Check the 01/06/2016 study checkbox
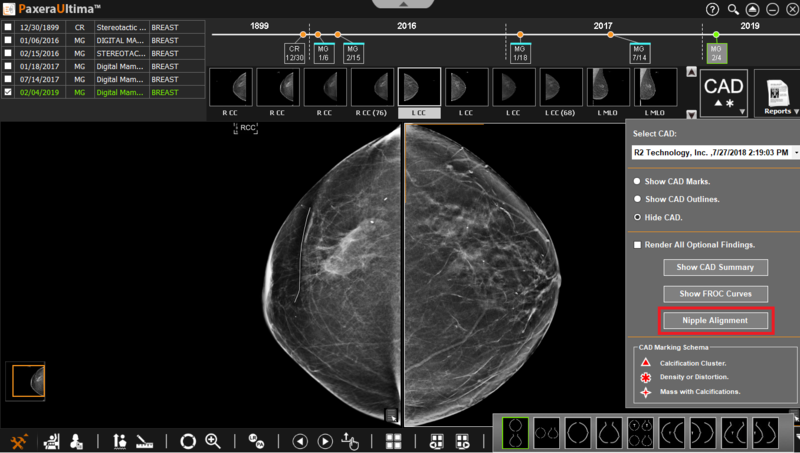This screenshot has width=800, height=453. point(9,40)
